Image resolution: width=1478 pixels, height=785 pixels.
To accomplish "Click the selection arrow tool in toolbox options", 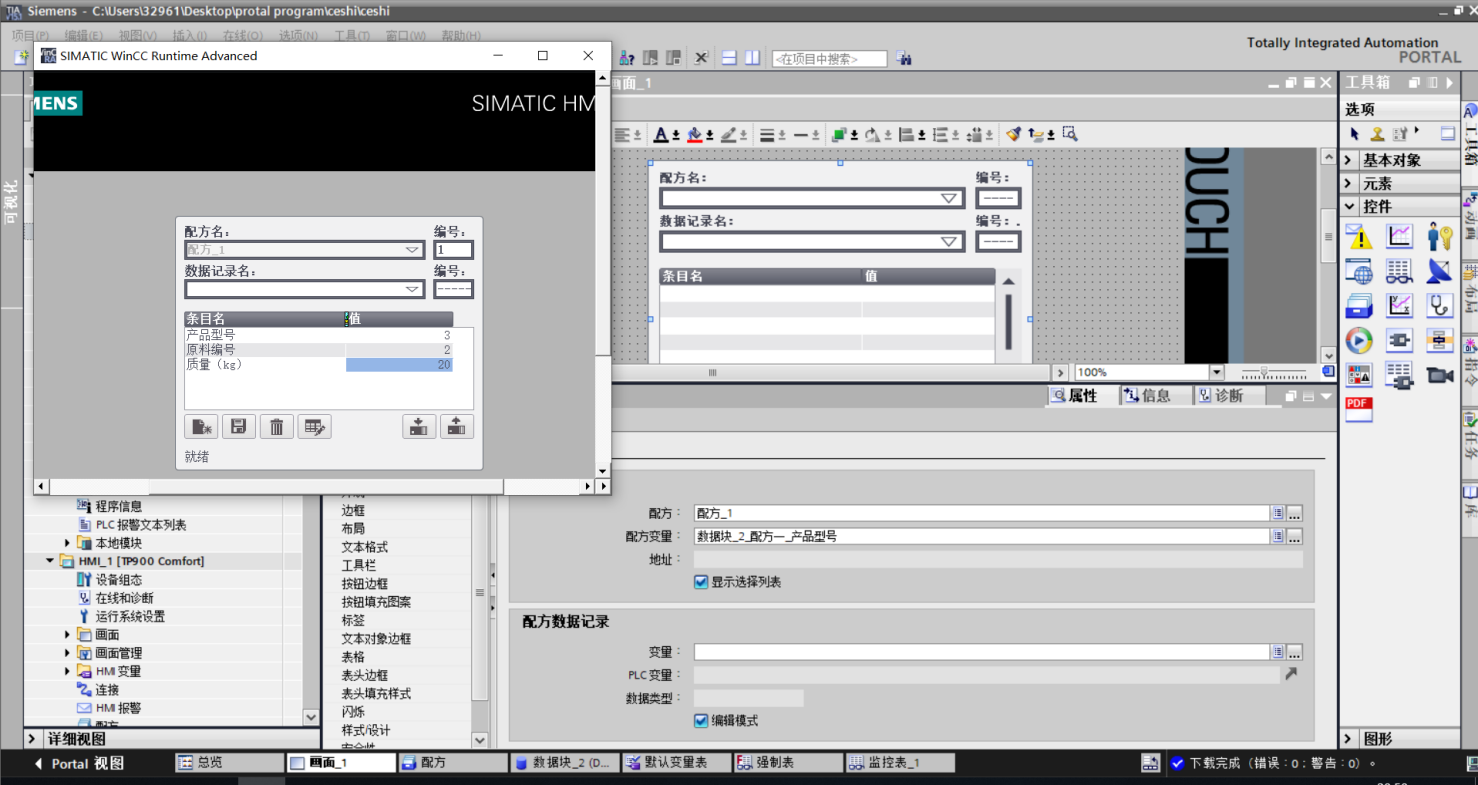I will [1355, 133].
